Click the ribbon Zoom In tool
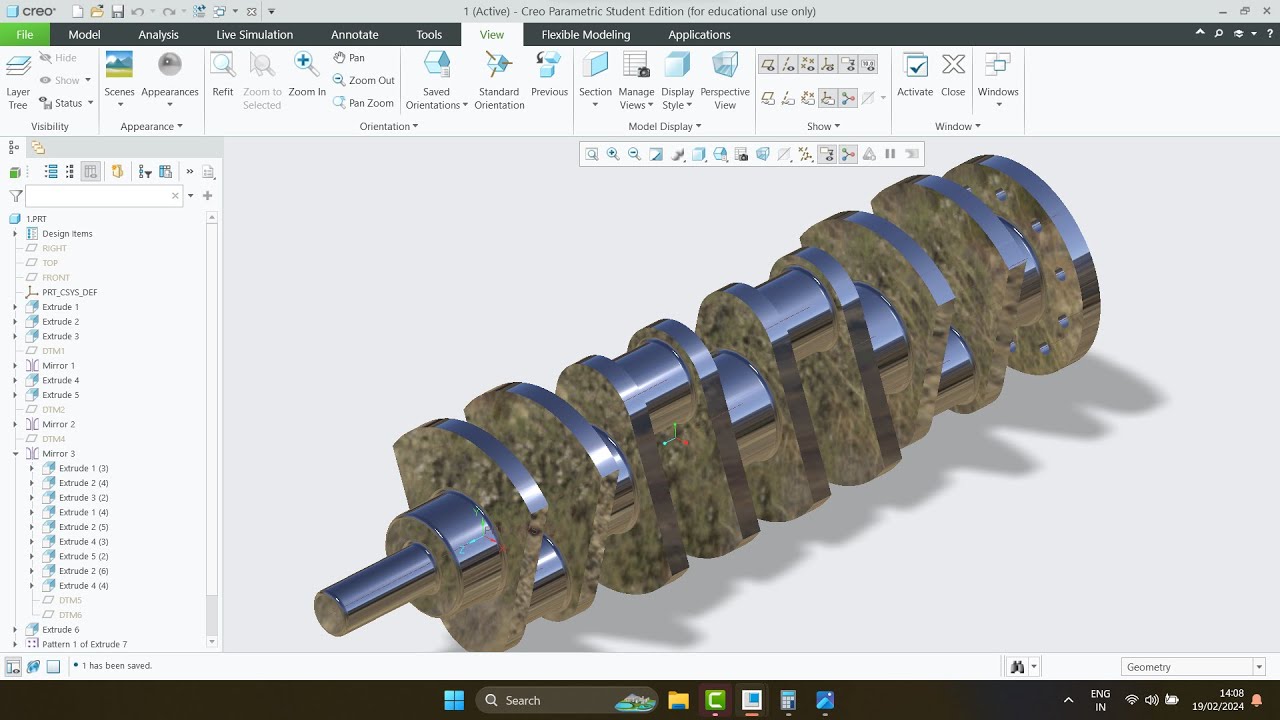This screenshot has width=1280, height=720. coord(307,75)
